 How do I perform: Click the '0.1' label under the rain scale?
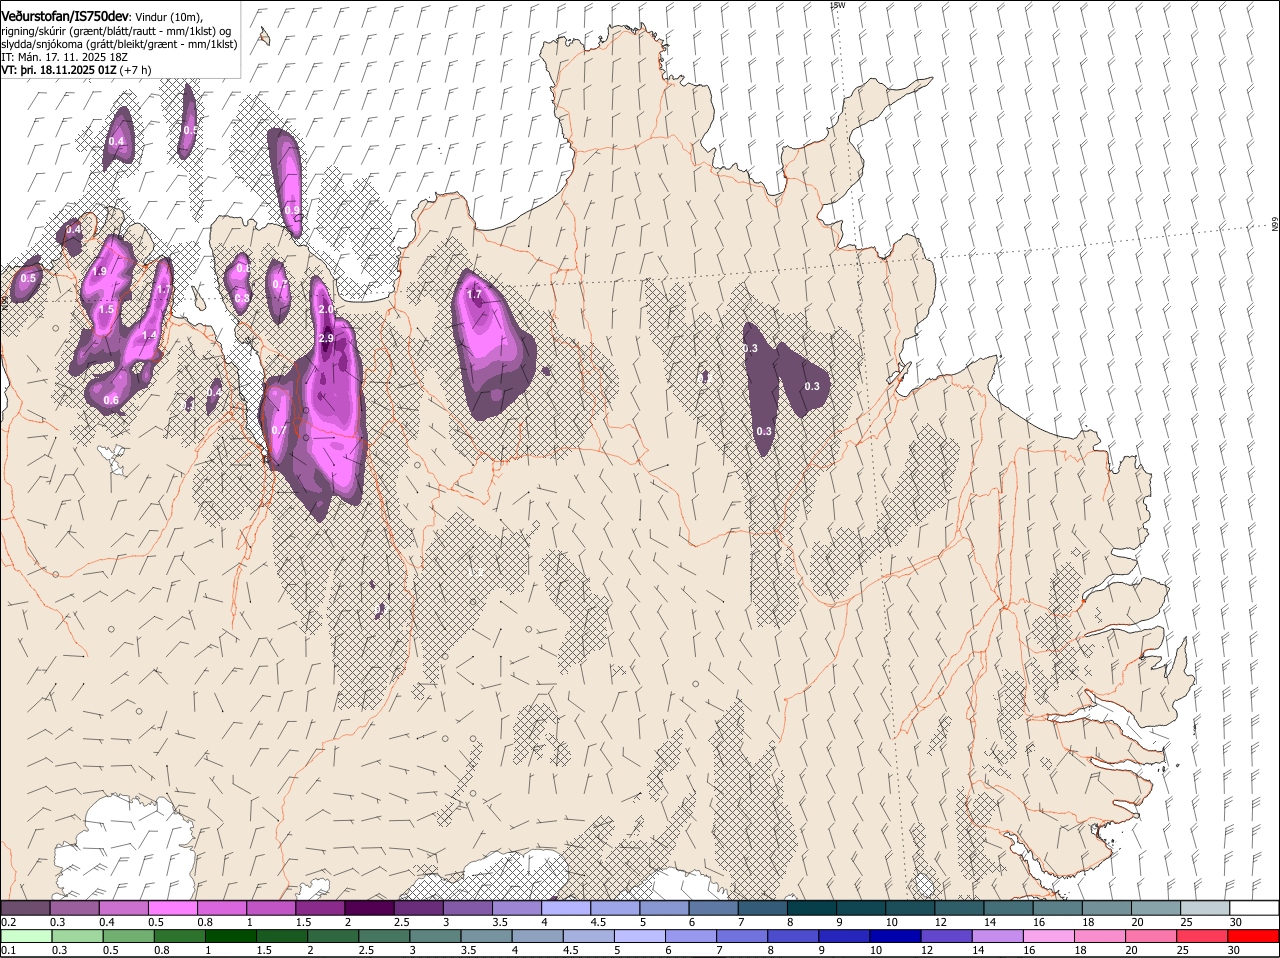[x=9, y=950]
